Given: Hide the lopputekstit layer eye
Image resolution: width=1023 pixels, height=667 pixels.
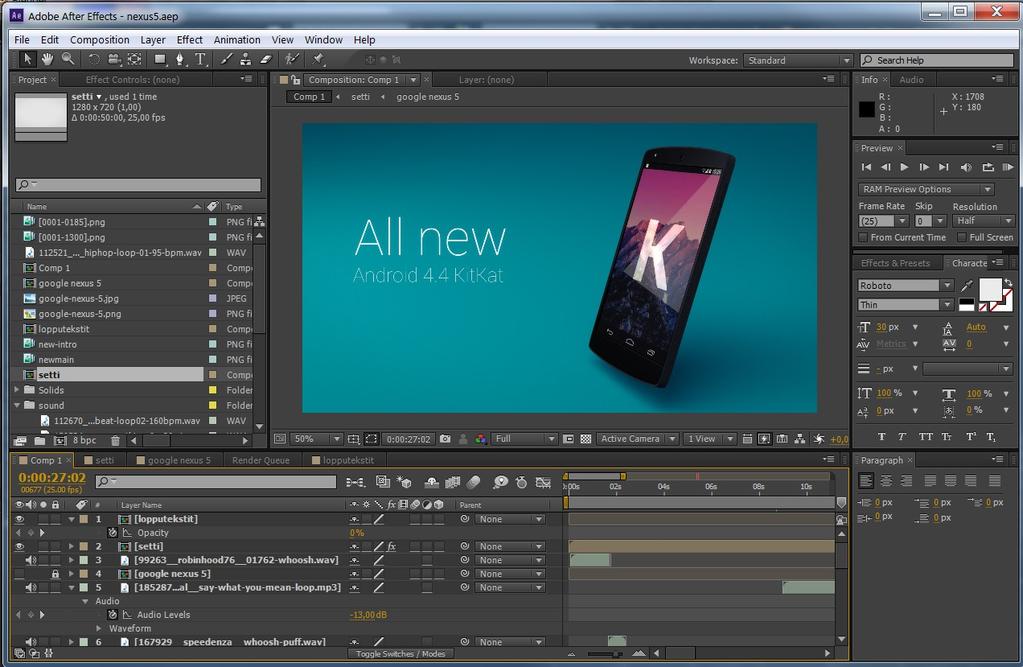Looking at the screenshot, I should point(20,520).
